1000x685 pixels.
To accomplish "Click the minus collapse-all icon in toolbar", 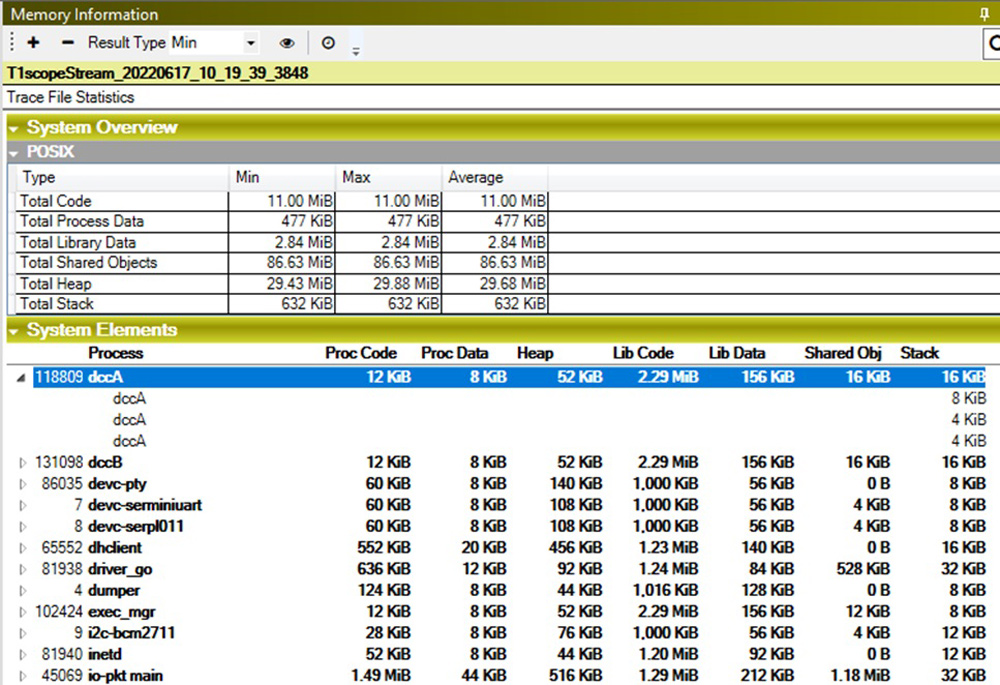I will (67, 43).
